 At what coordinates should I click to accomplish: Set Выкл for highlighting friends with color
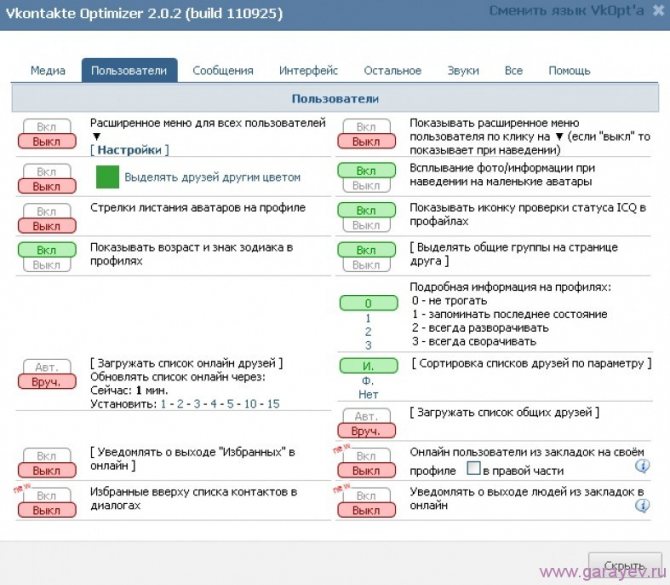(47, 186)
